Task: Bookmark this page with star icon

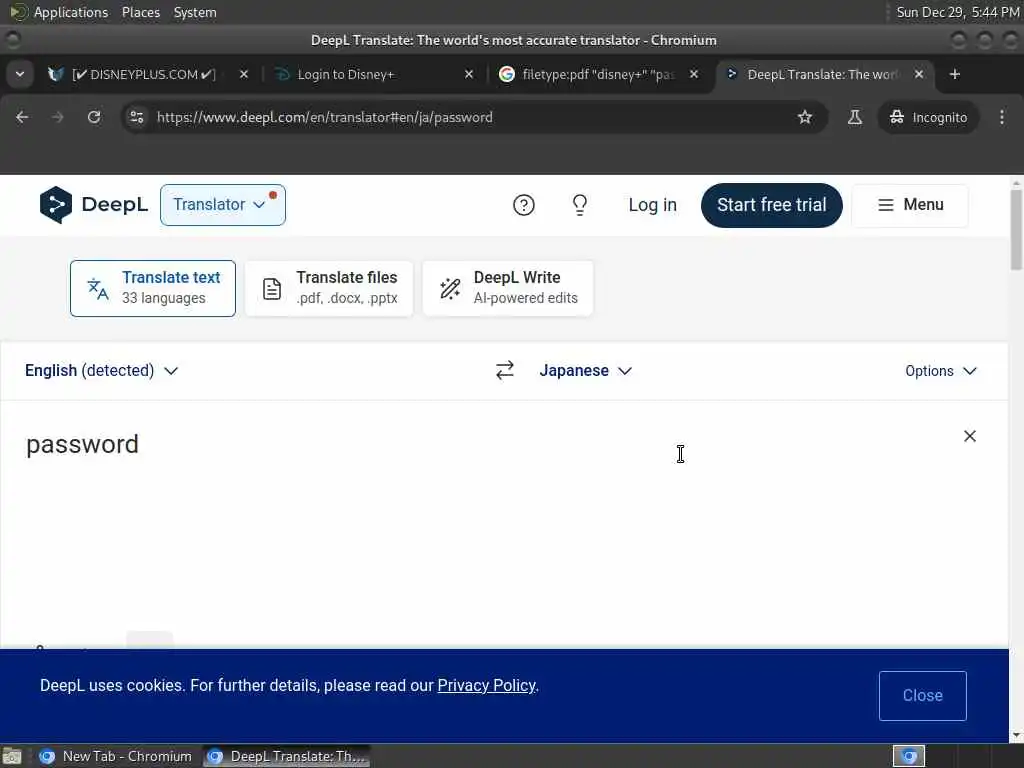Action: click(x=805, y=117)
